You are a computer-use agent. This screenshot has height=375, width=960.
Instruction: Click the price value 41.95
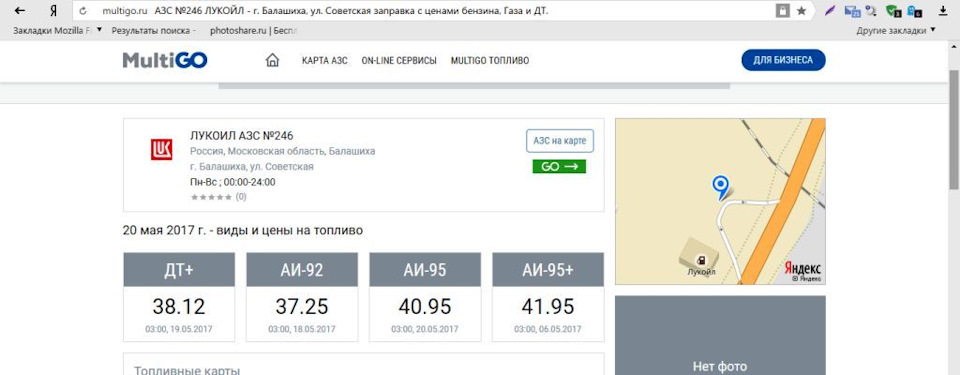point(548,306)
